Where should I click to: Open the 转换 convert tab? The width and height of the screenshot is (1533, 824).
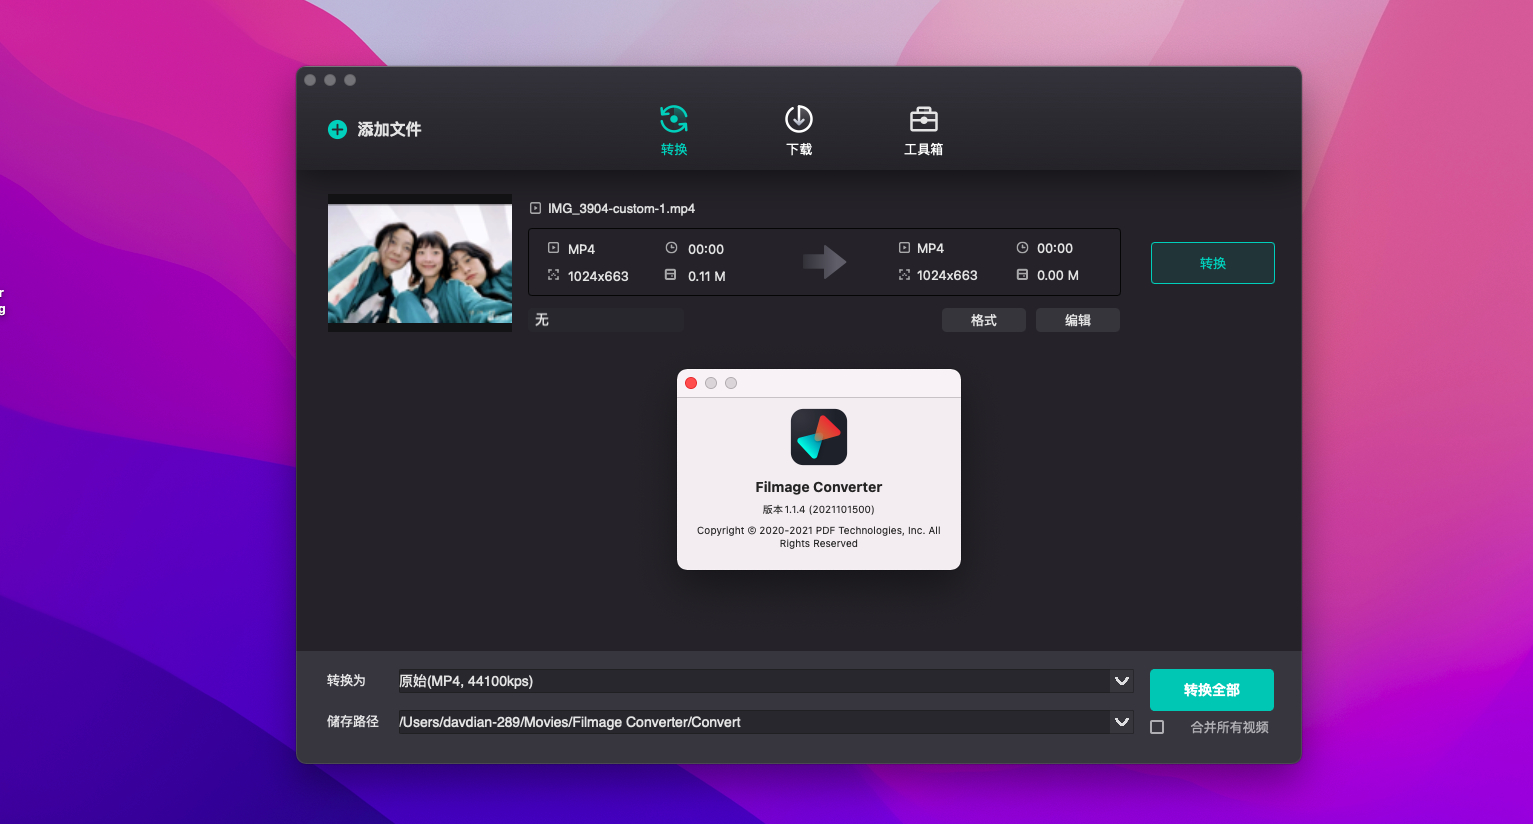pyautogui.click(x=674, y=131)
